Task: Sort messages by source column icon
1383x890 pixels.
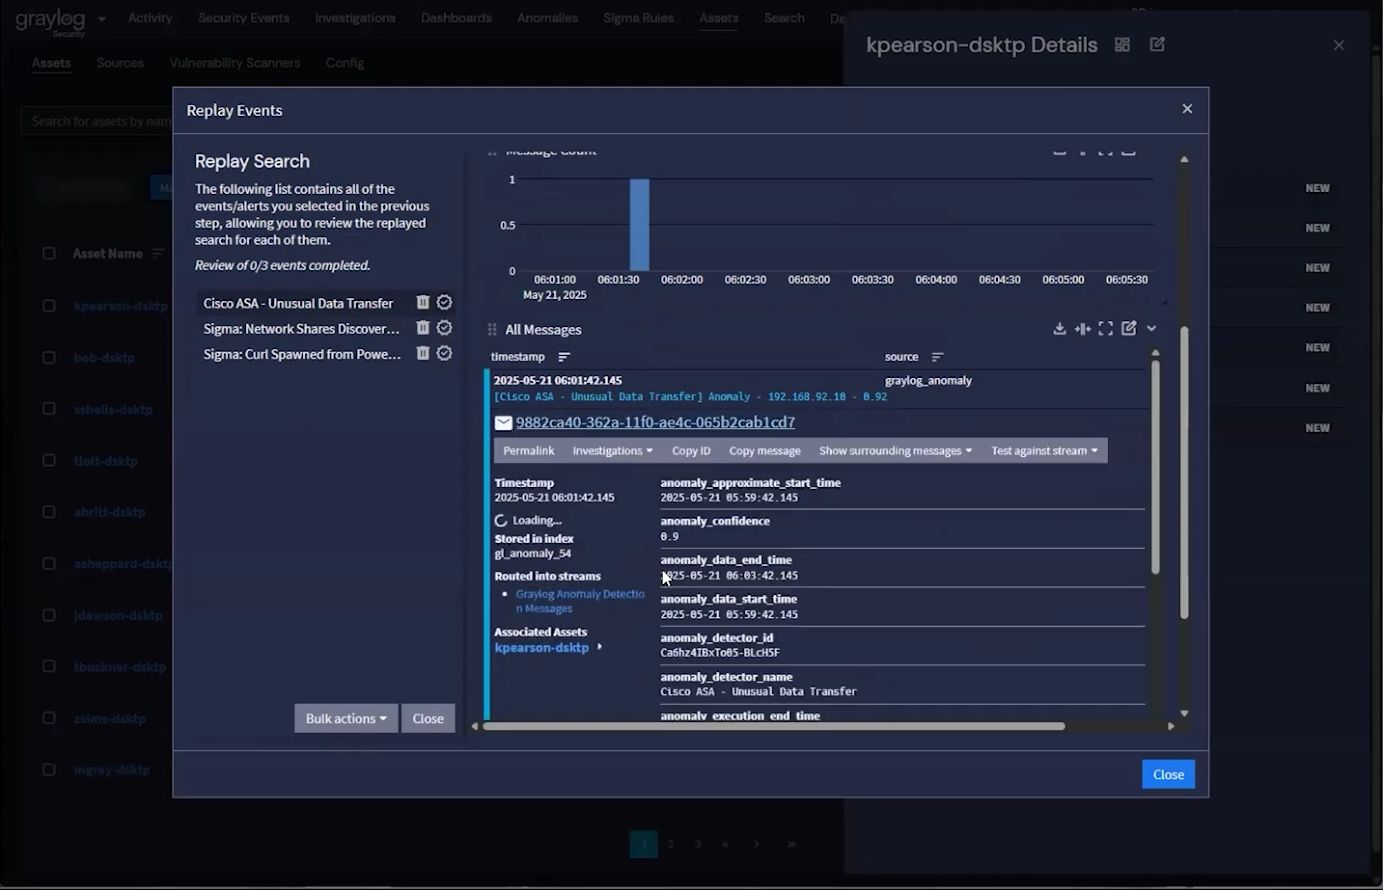Action: point(937,357)
